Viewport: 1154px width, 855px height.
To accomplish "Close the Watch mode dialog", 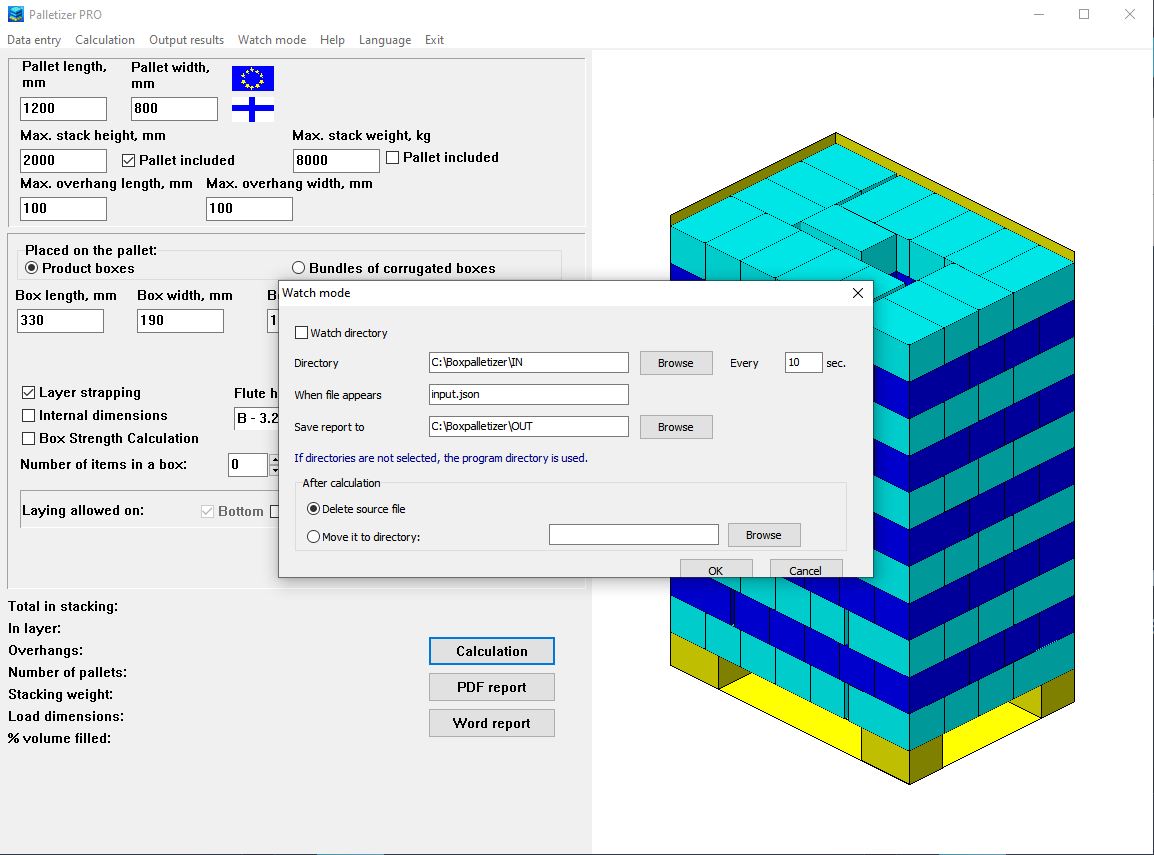I will (857, 293).
